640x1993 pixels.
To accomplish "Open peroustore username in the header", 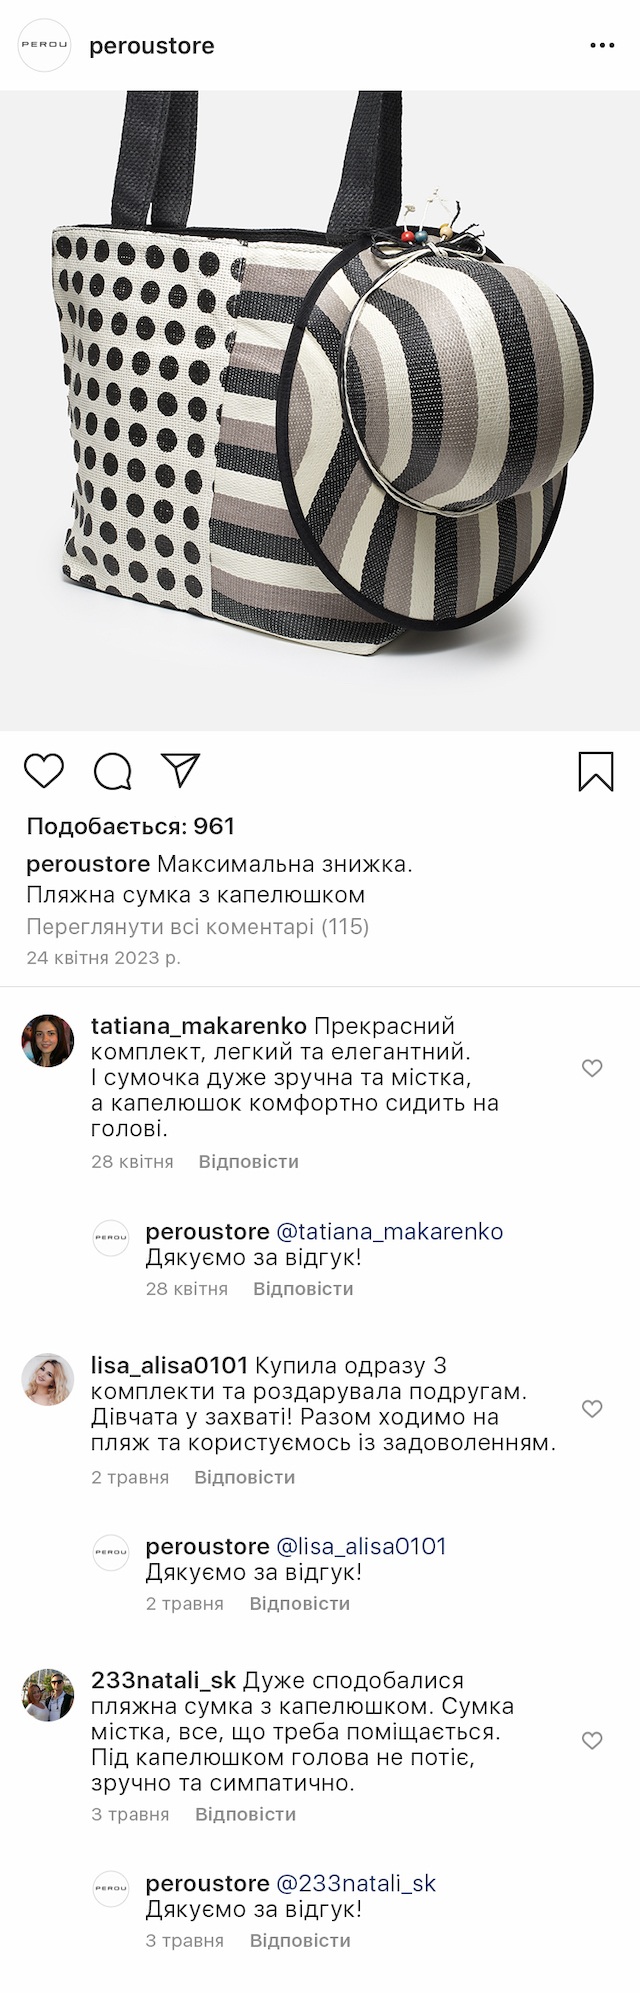I will coord(152,46).
